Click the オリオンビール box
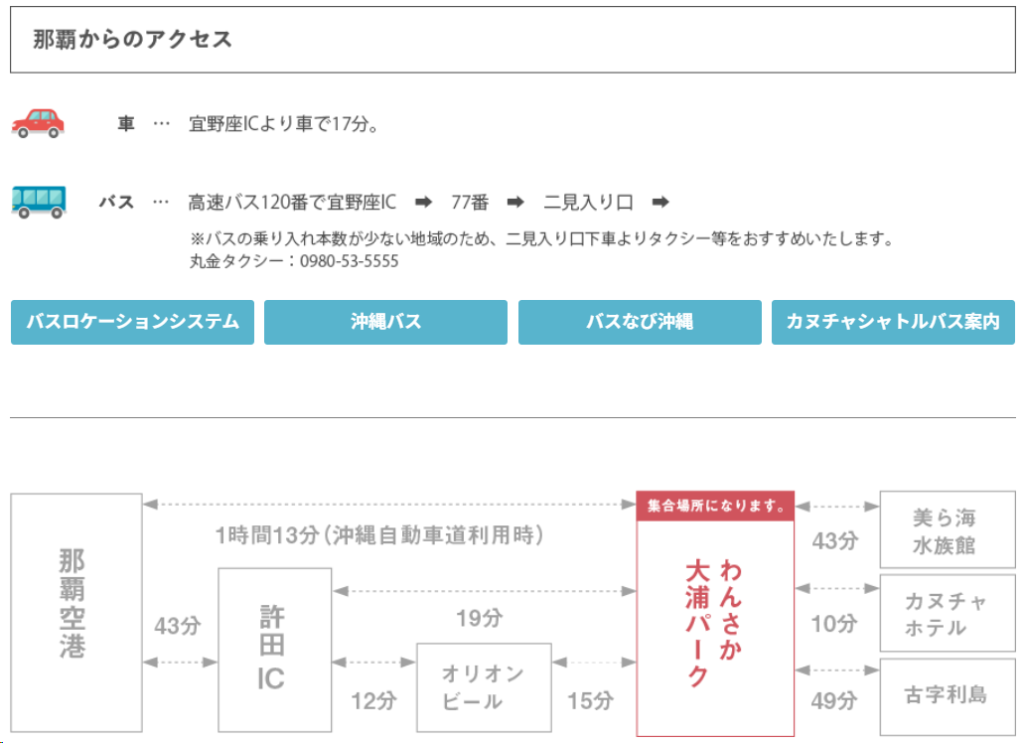The image size is (1024, 743). pyautogui.click(x=484, y=688)
